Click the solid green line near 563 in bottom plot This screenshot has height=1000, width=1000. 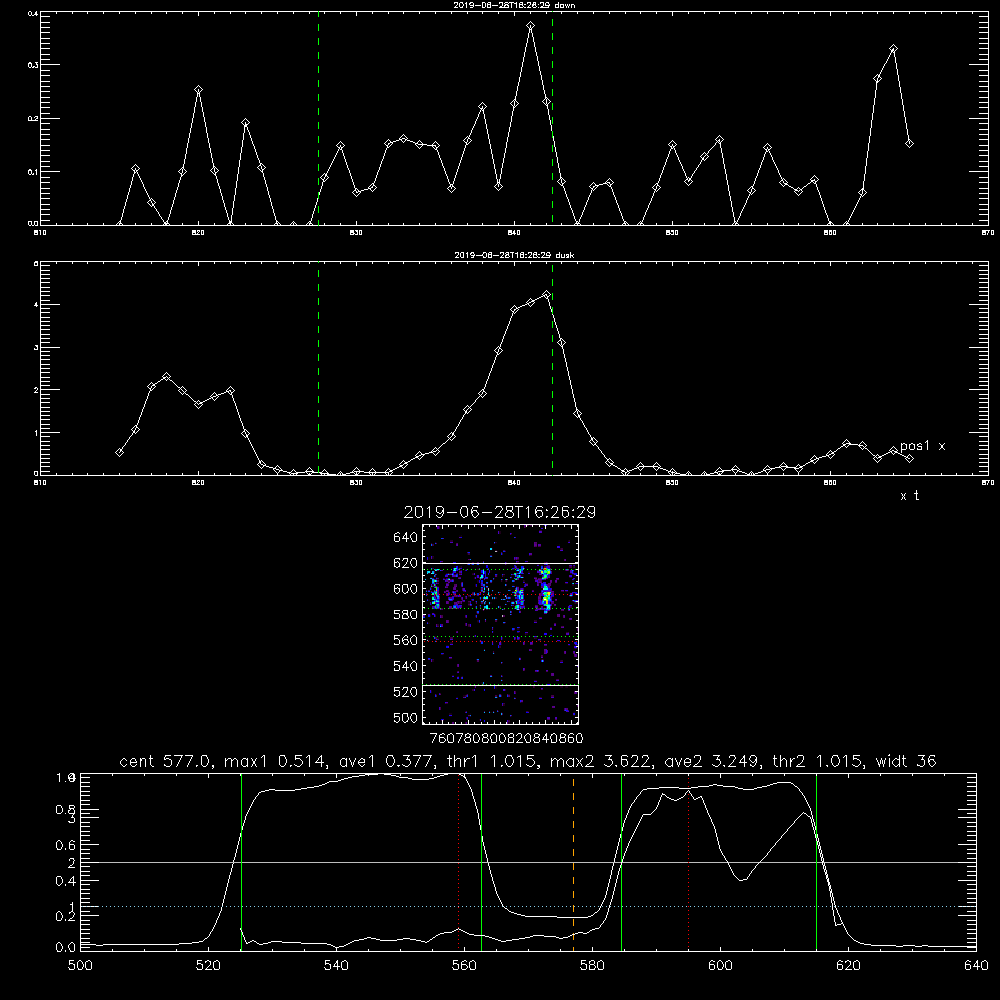(x=482, y=862)
